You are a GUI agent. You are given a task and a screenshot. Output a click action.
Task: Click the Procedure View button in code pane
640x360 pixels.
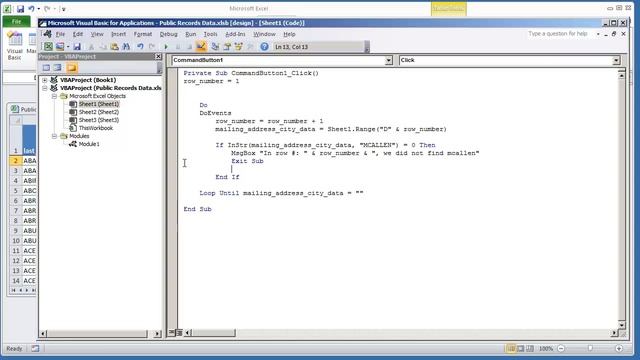click(172, 333)
